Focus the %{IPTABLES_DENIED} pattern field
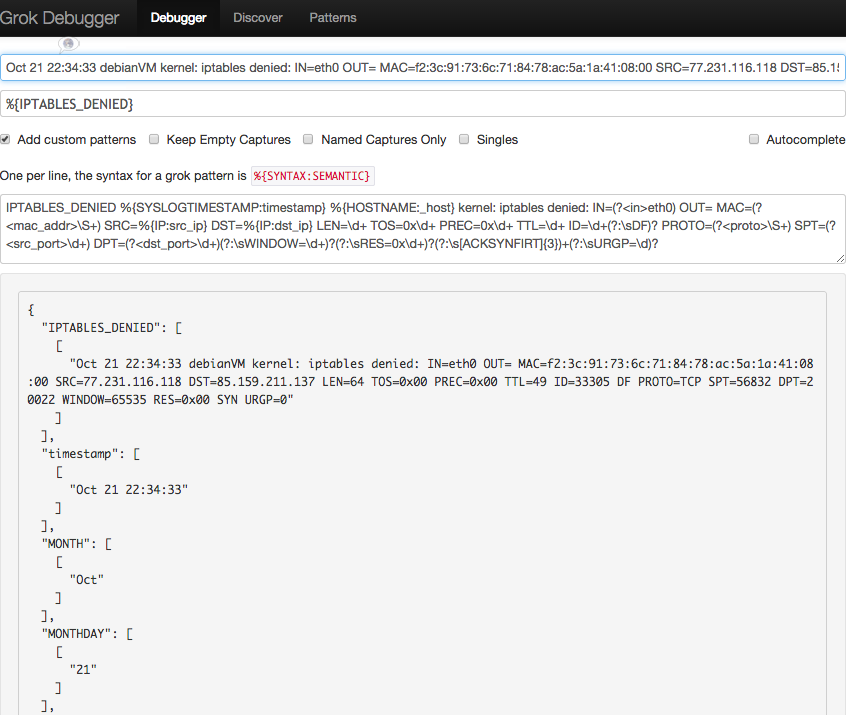 click(x=423, y=104)
